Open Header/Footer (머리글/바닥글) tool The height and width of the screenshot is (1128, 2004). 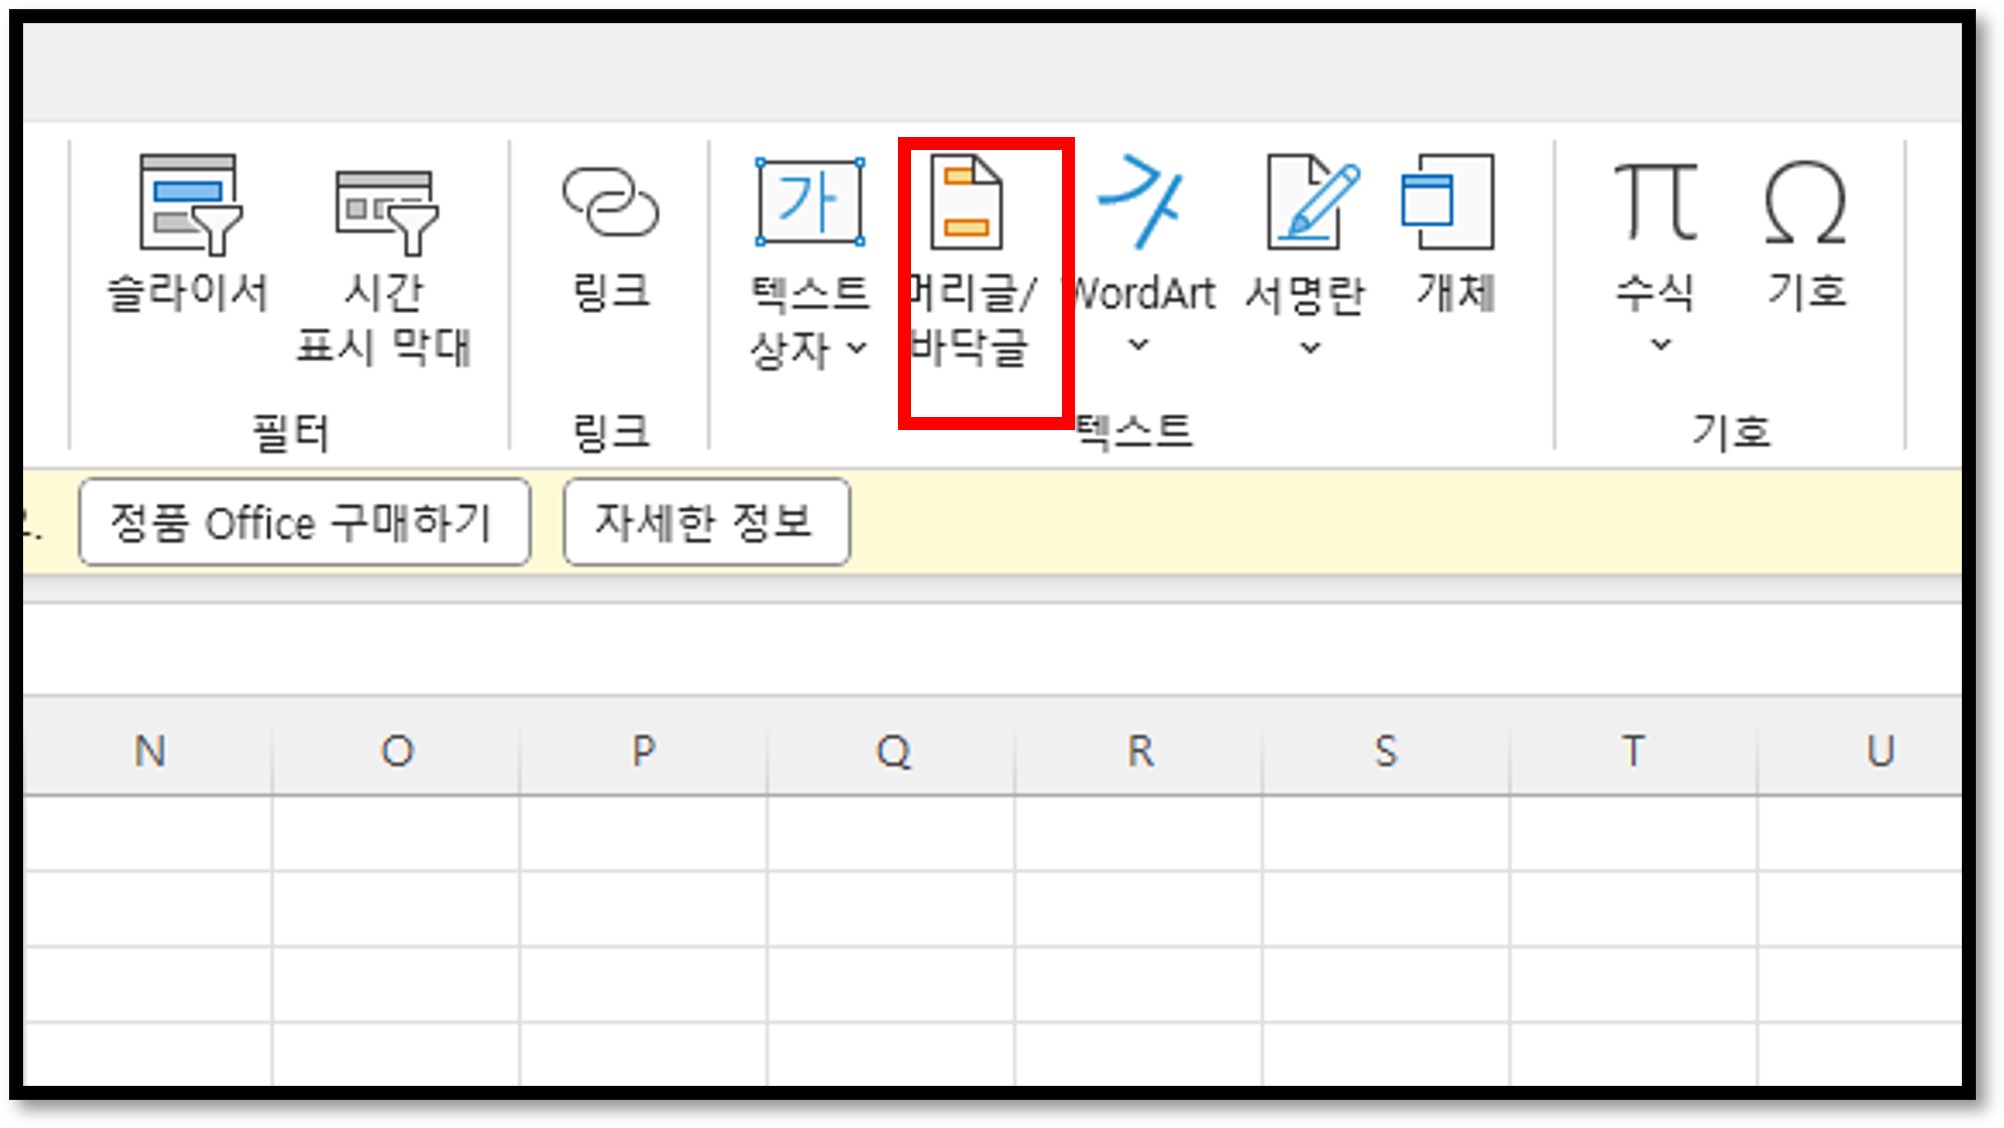966,205
